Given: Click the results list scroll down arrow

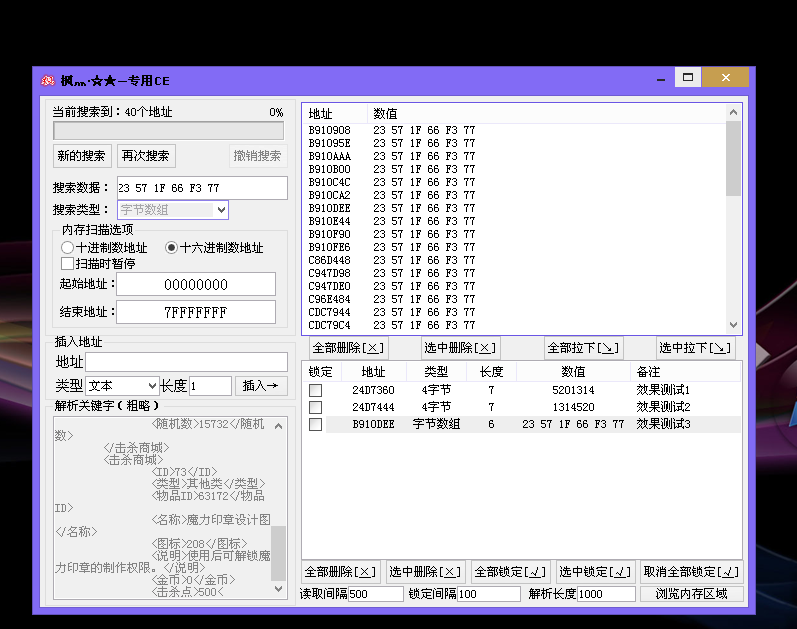Looking at the screenshot, I should coord(733,324).
